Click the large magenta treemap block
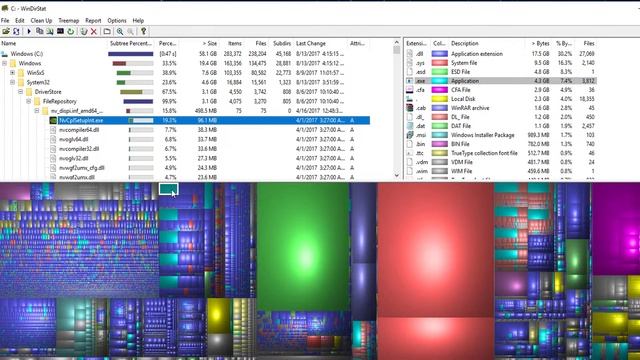This screenshot has width=640, height=360. point(616,229)
